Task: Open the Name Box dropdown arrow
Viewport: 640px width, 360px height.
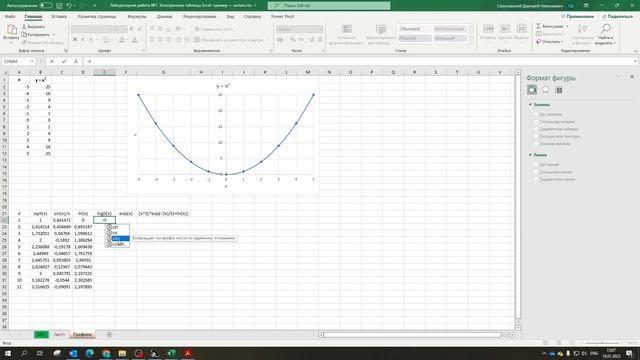Action: (32, 61)
